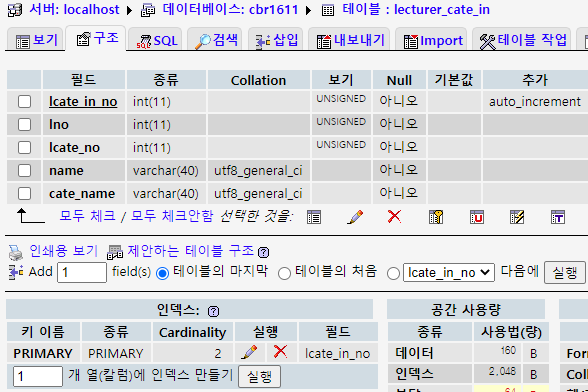
Task: Open 제안하는 테이블 구조 link
Action: coord(191,251)
